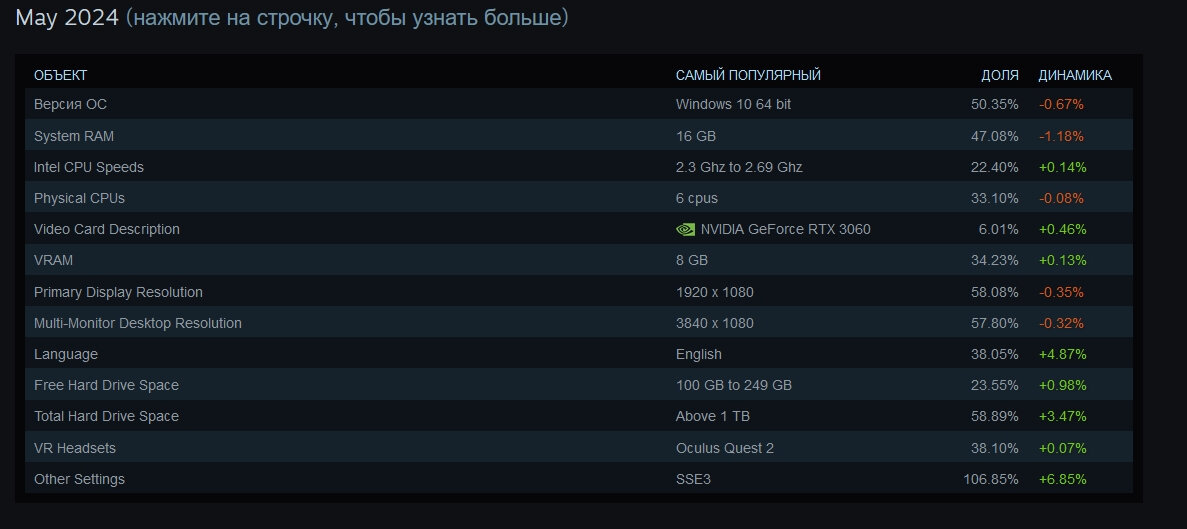Click the NVIDIA GeForce RTX 3060 text

(x=786, y=229)
